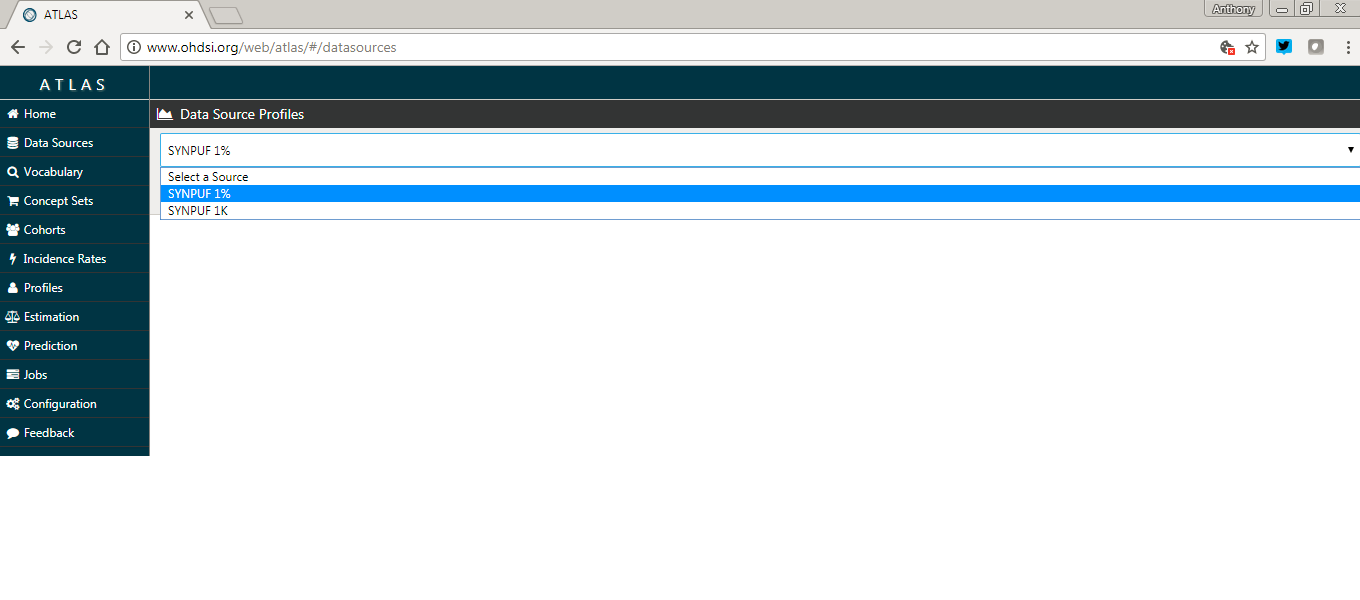Go to the Jobs menu item

click(x=35, y=375)
